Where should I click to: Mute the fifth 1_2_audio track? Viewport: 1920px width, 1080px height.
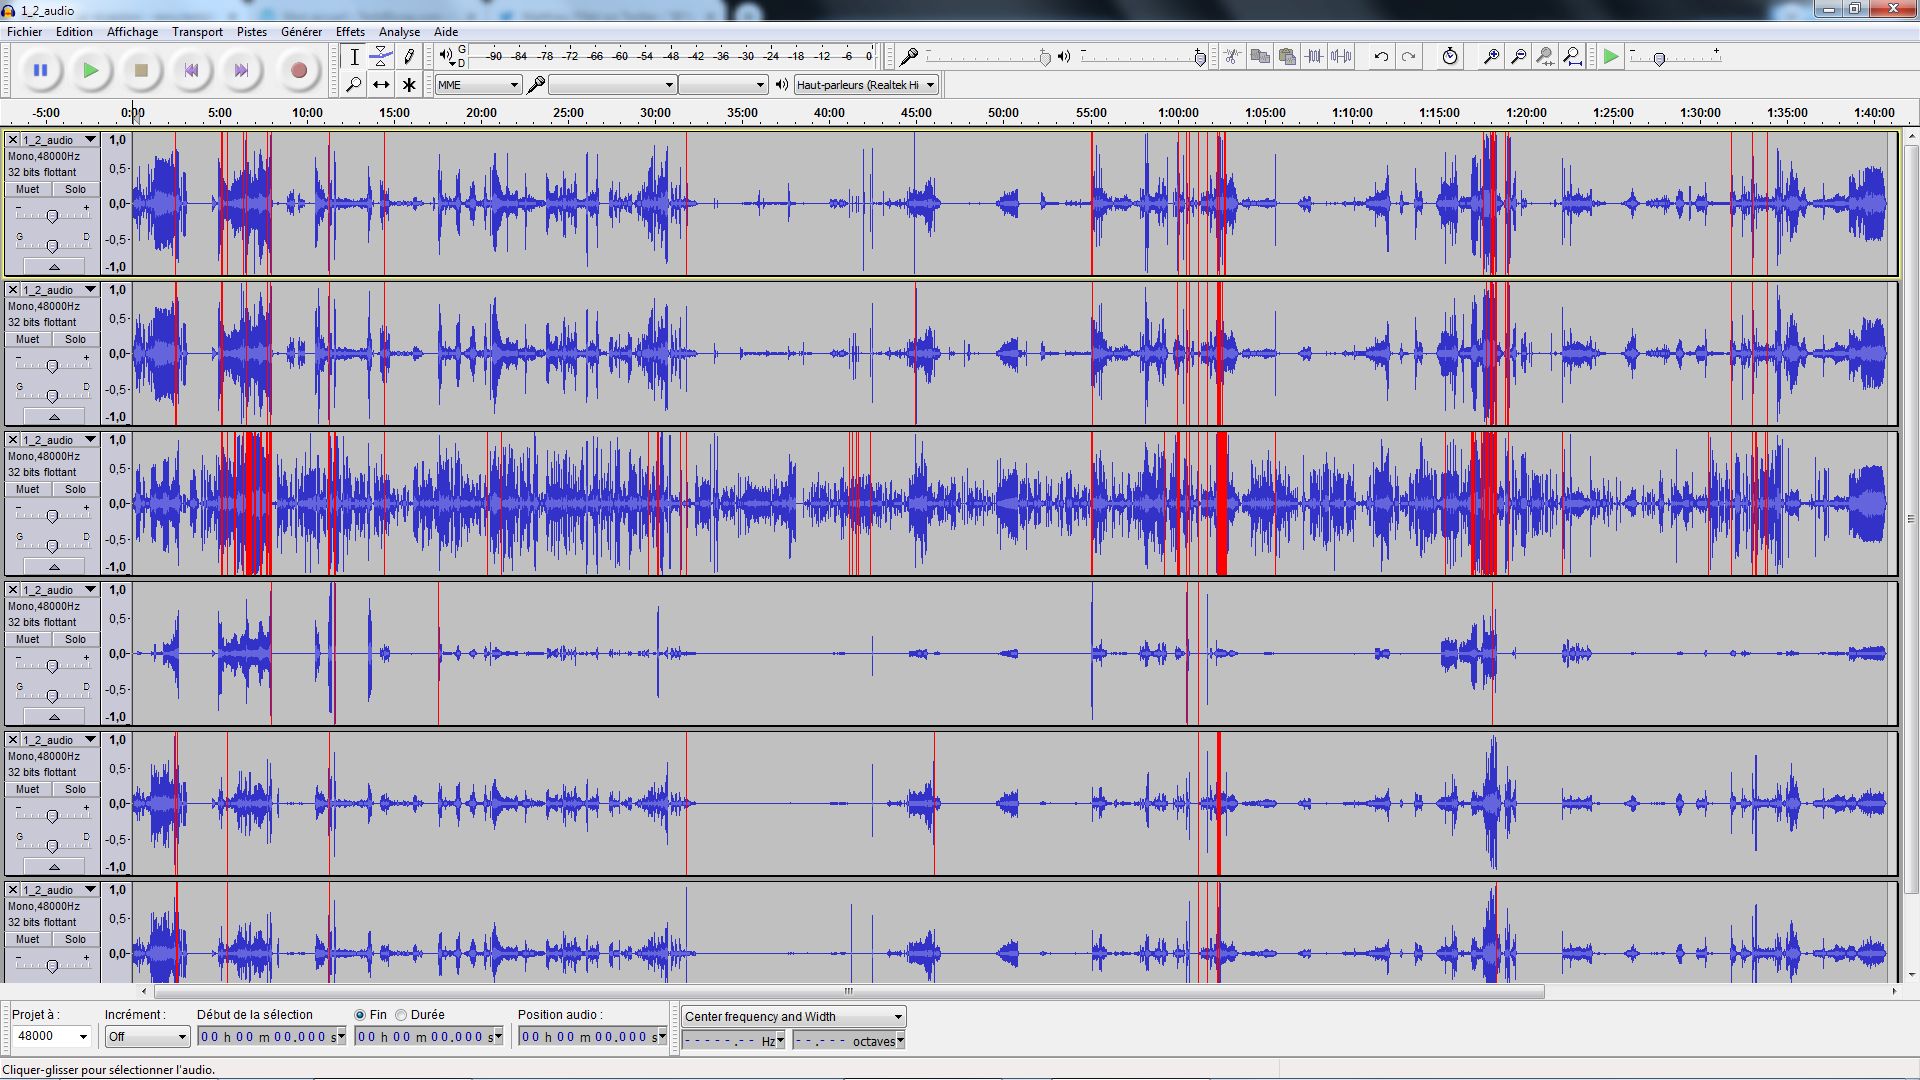pos(28,789)
